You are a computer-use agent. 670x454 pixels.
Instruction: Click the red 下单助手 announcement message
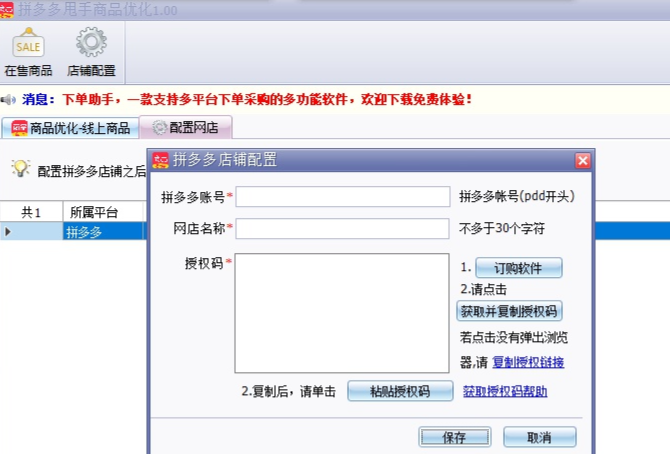click(267, 100)
